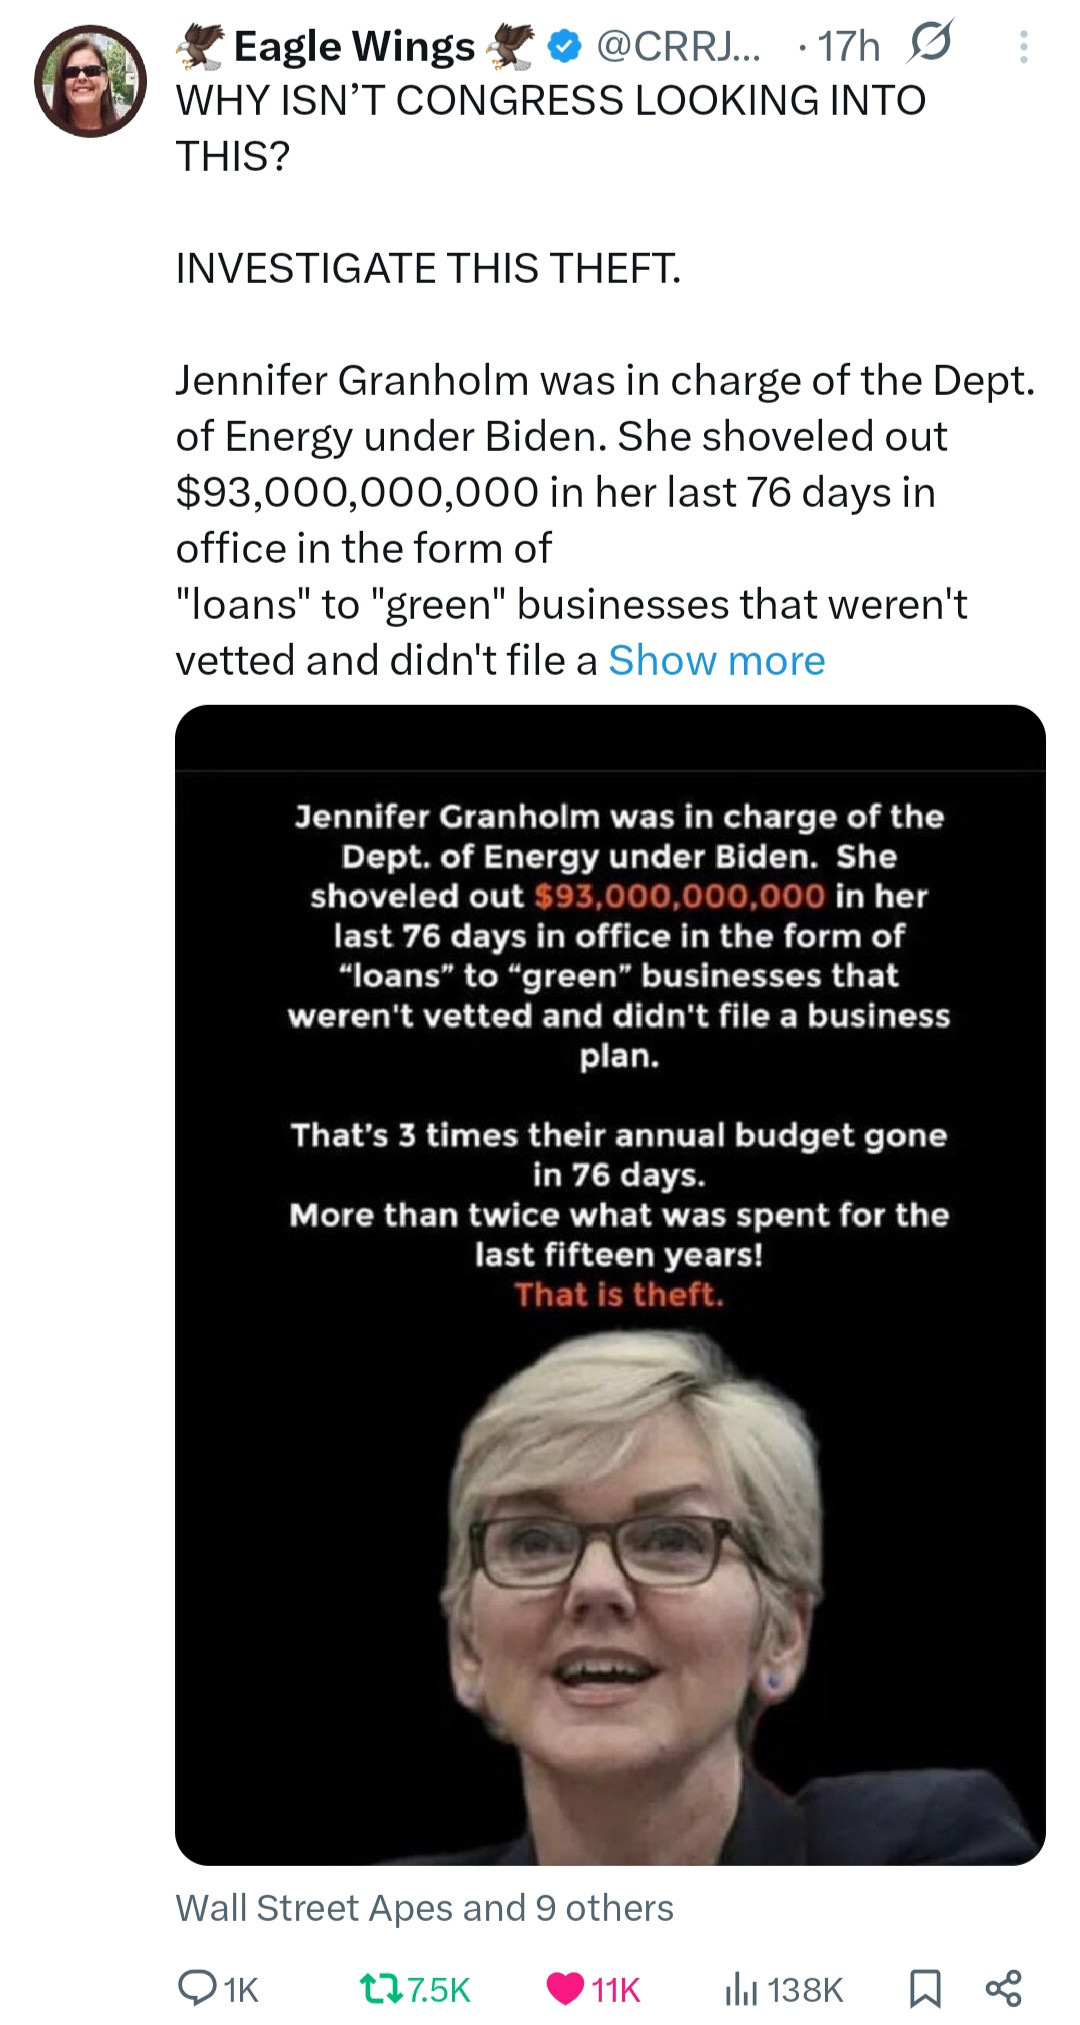The image size is (1080, 2025).
Task: Click the 1K replies count
Action: [x=241, y=1989]
